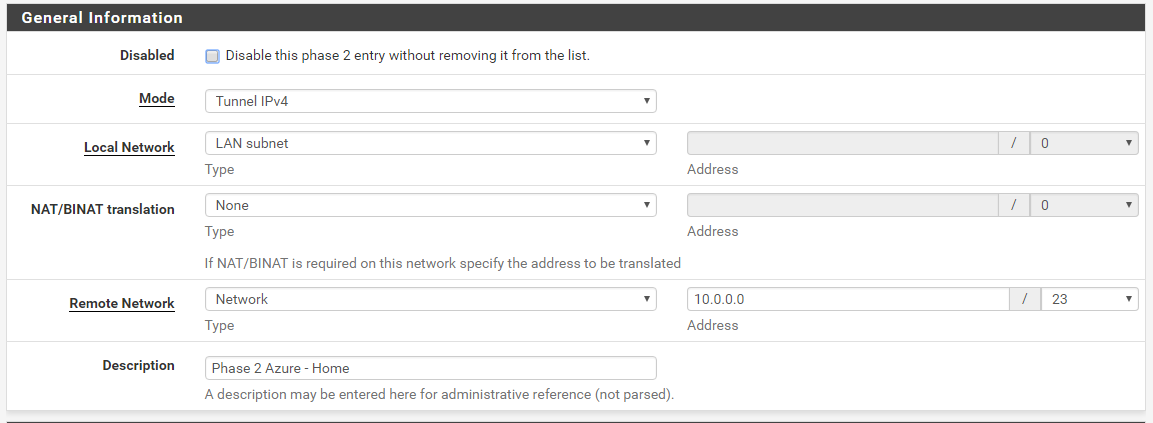Open the Local Network Type dropdown
The image size is (1153, 423).
(430, 143)
